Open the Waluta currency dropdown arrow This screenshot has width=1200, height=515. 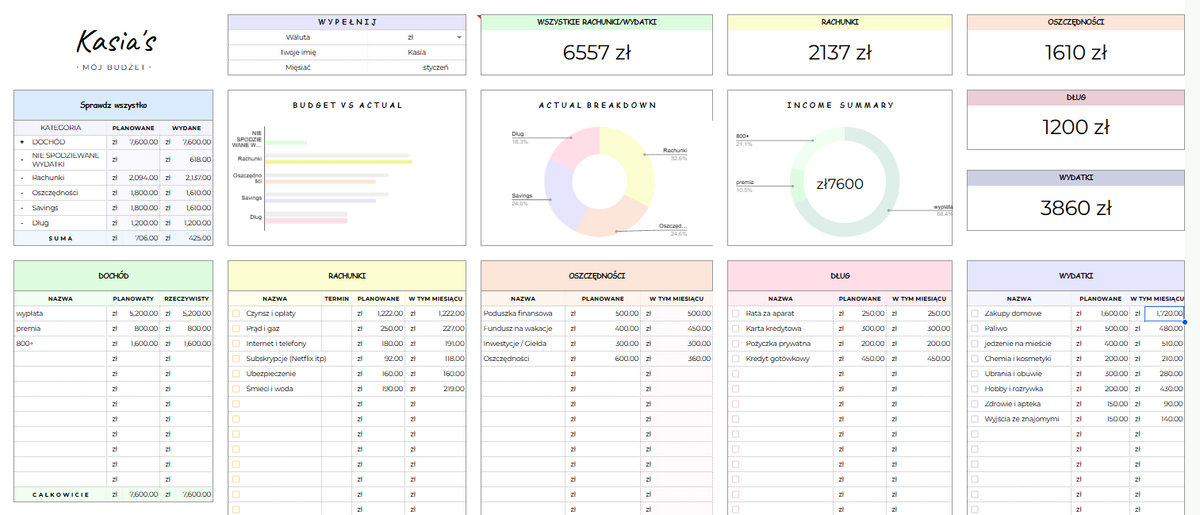[459, 37]
